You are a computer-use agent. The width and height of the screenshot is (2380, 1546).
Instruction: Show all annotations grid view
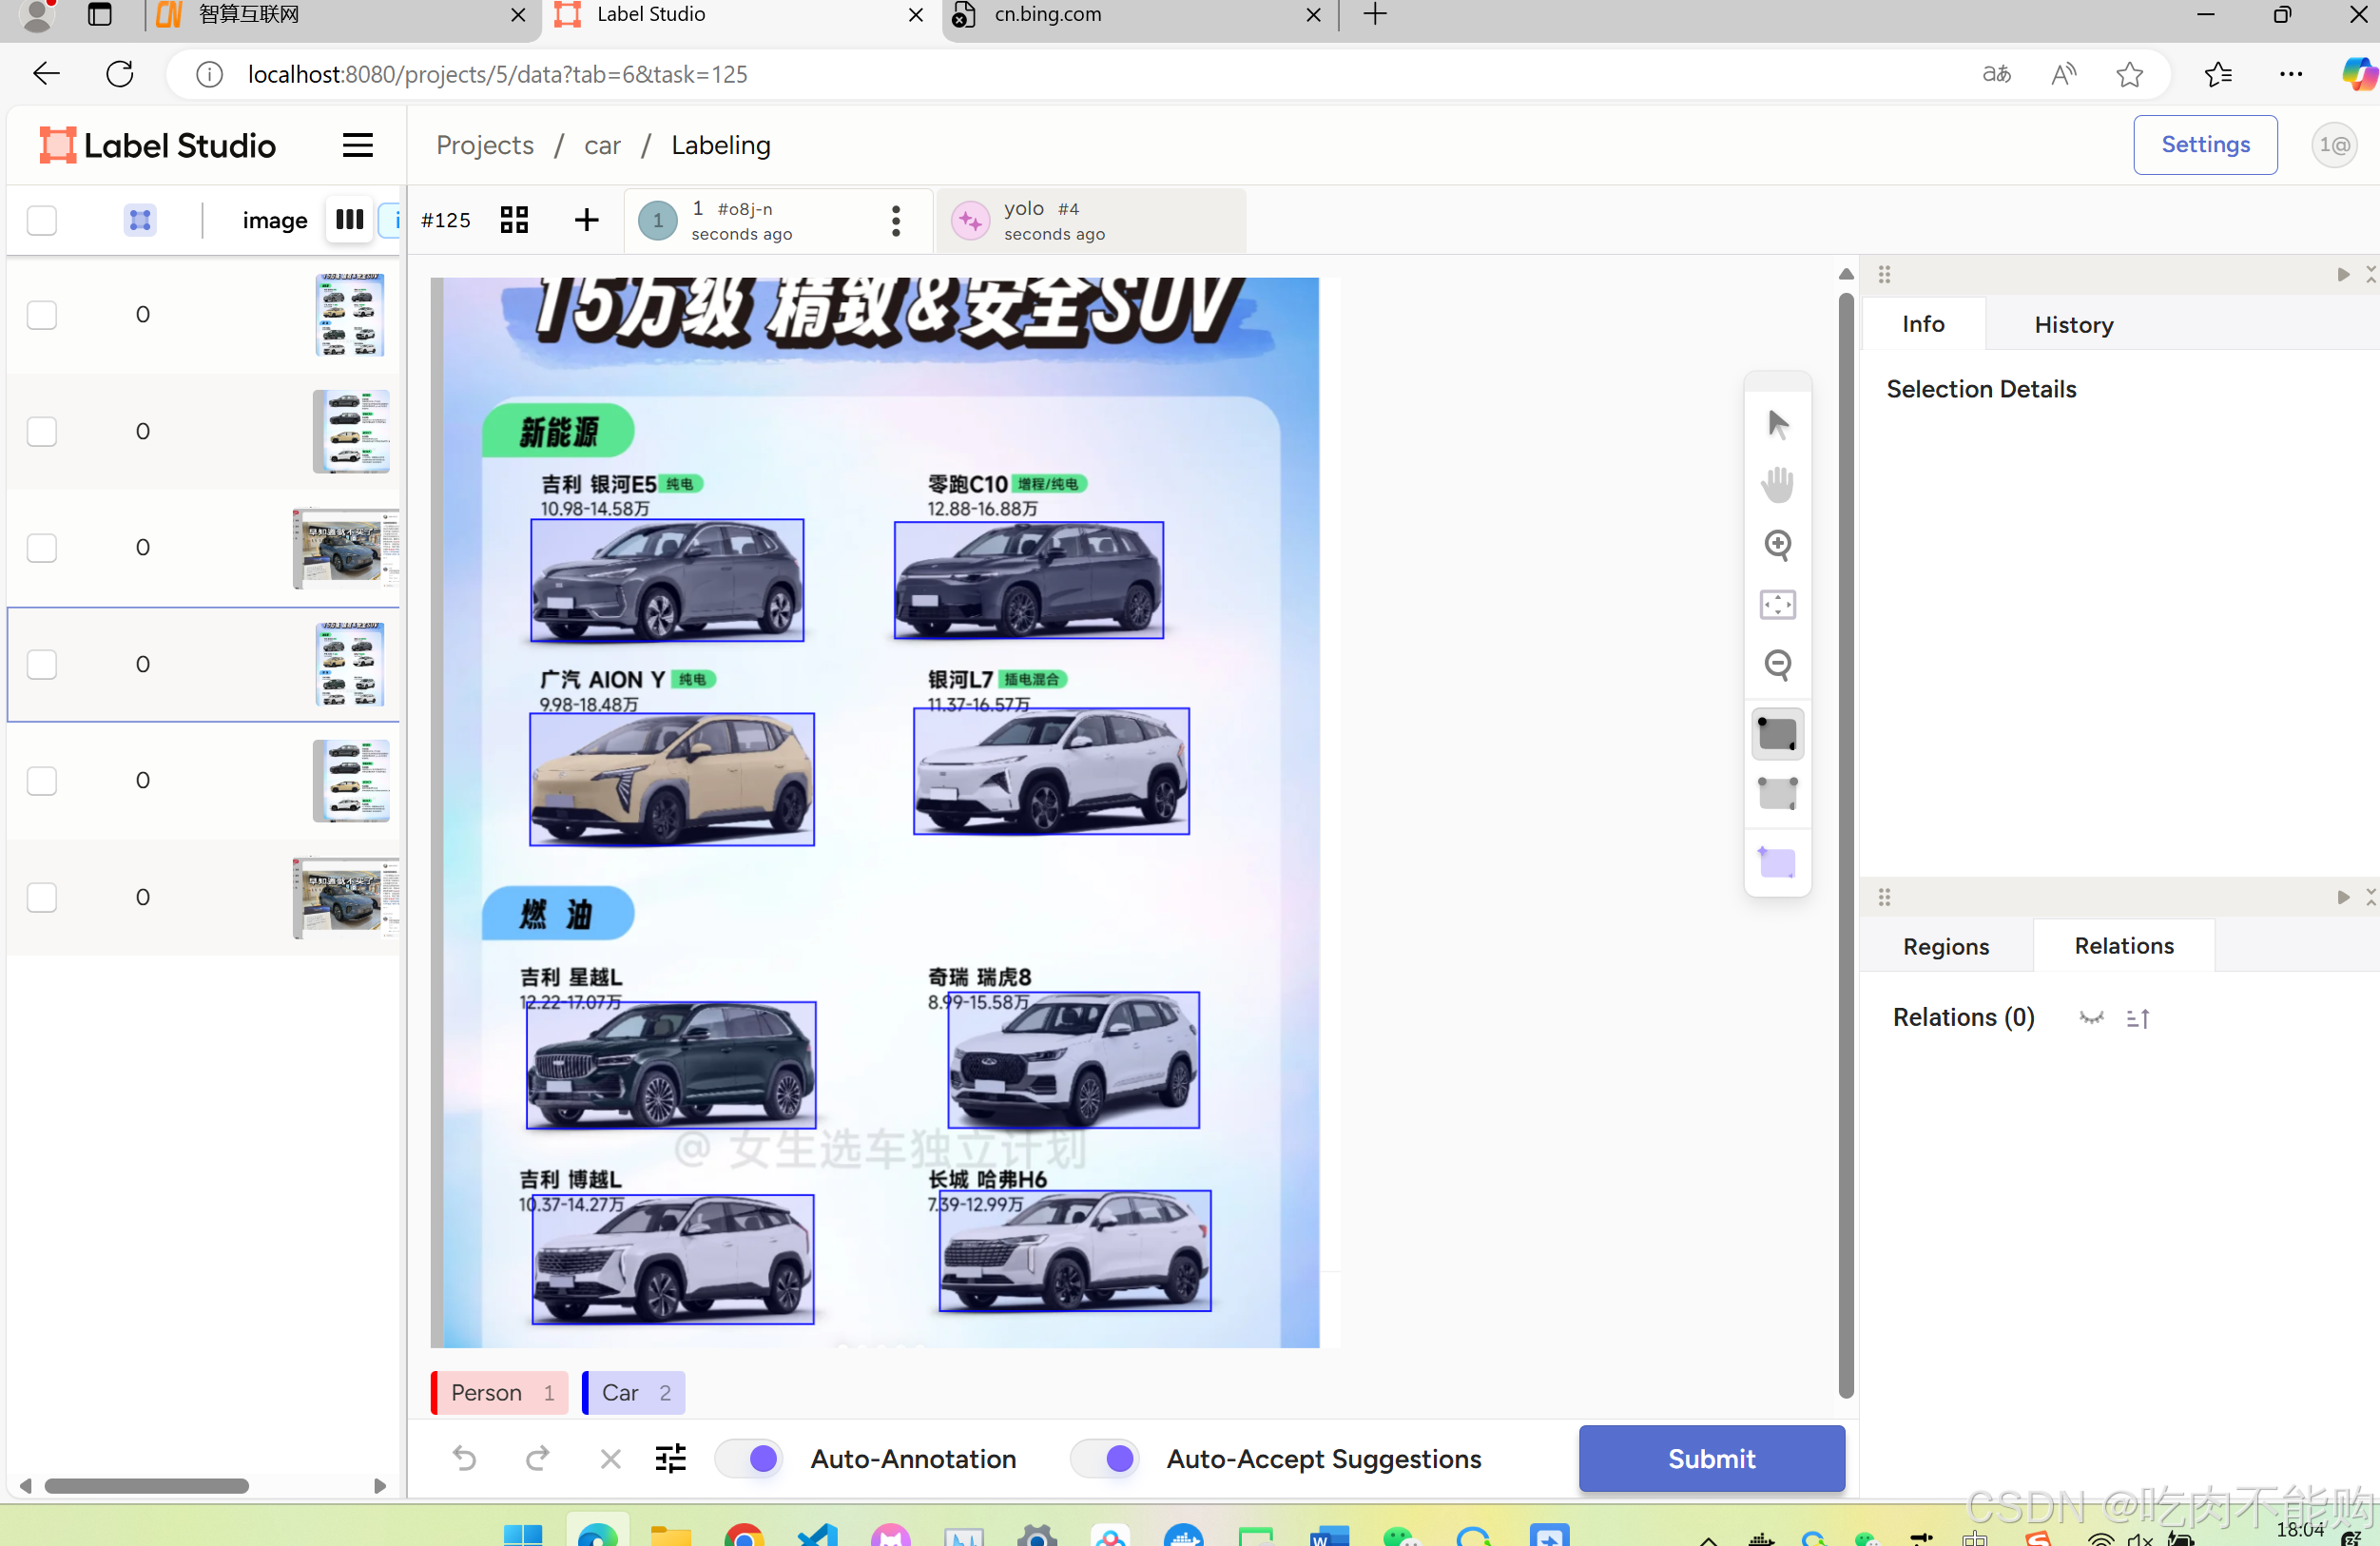coord(514,220)
